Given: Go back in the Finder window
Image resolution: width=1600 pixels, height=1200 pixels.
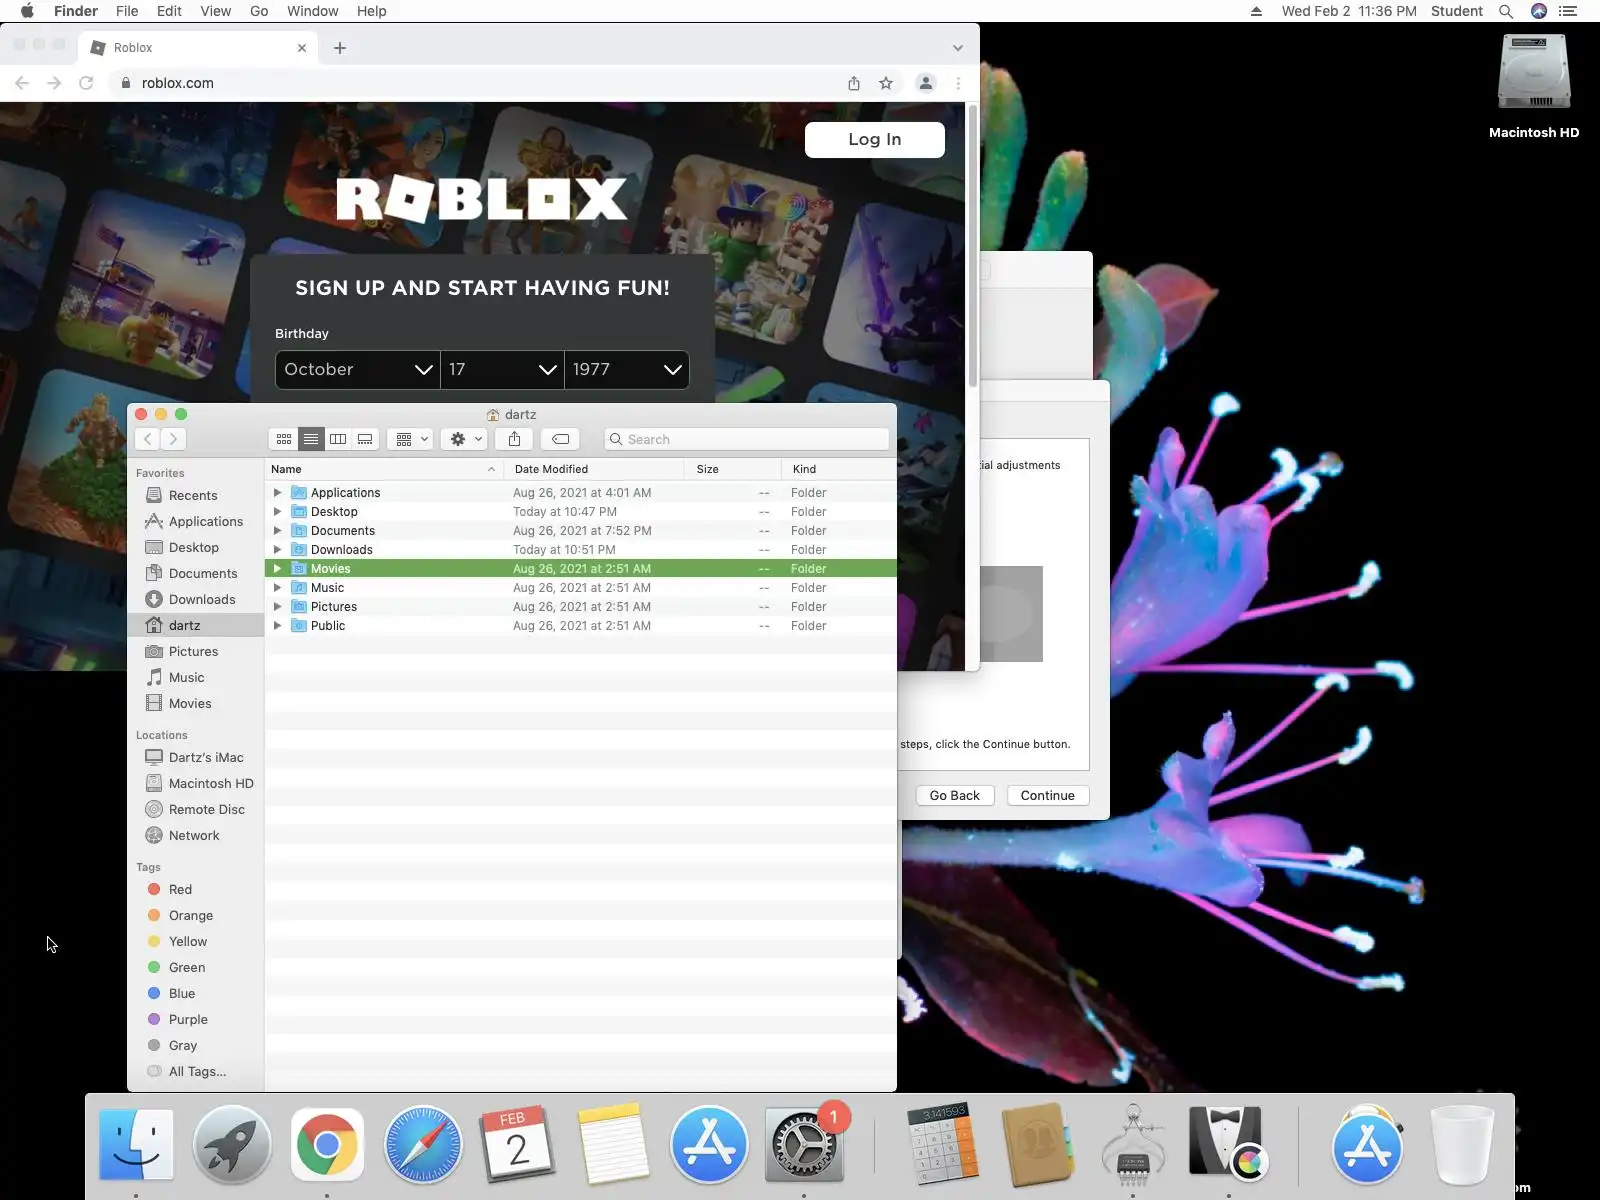Looking at the screenshot, I should tap(148, 439).
